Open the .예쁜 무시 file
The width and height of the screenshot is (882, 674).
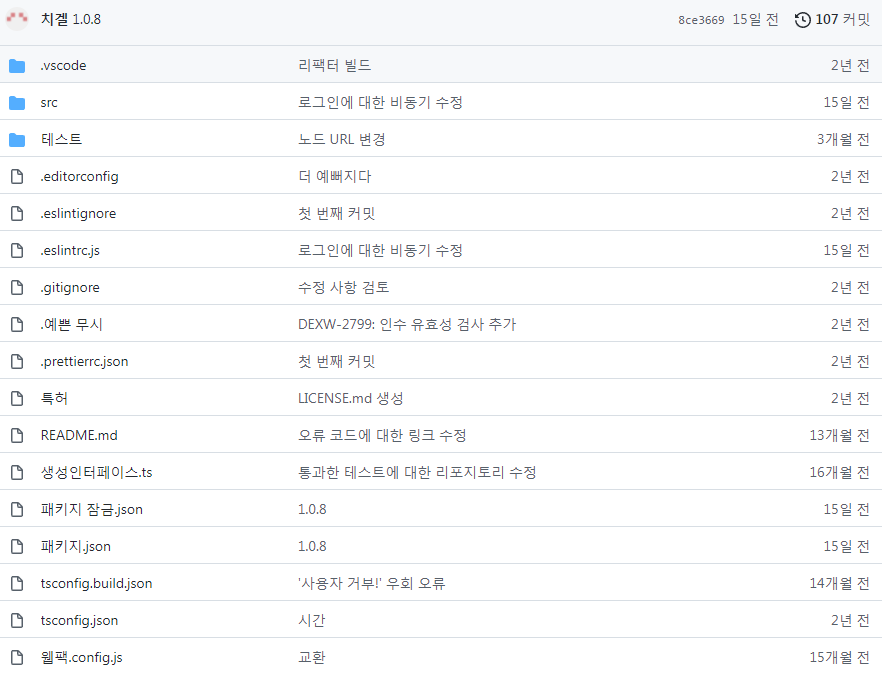pos(71,325)
